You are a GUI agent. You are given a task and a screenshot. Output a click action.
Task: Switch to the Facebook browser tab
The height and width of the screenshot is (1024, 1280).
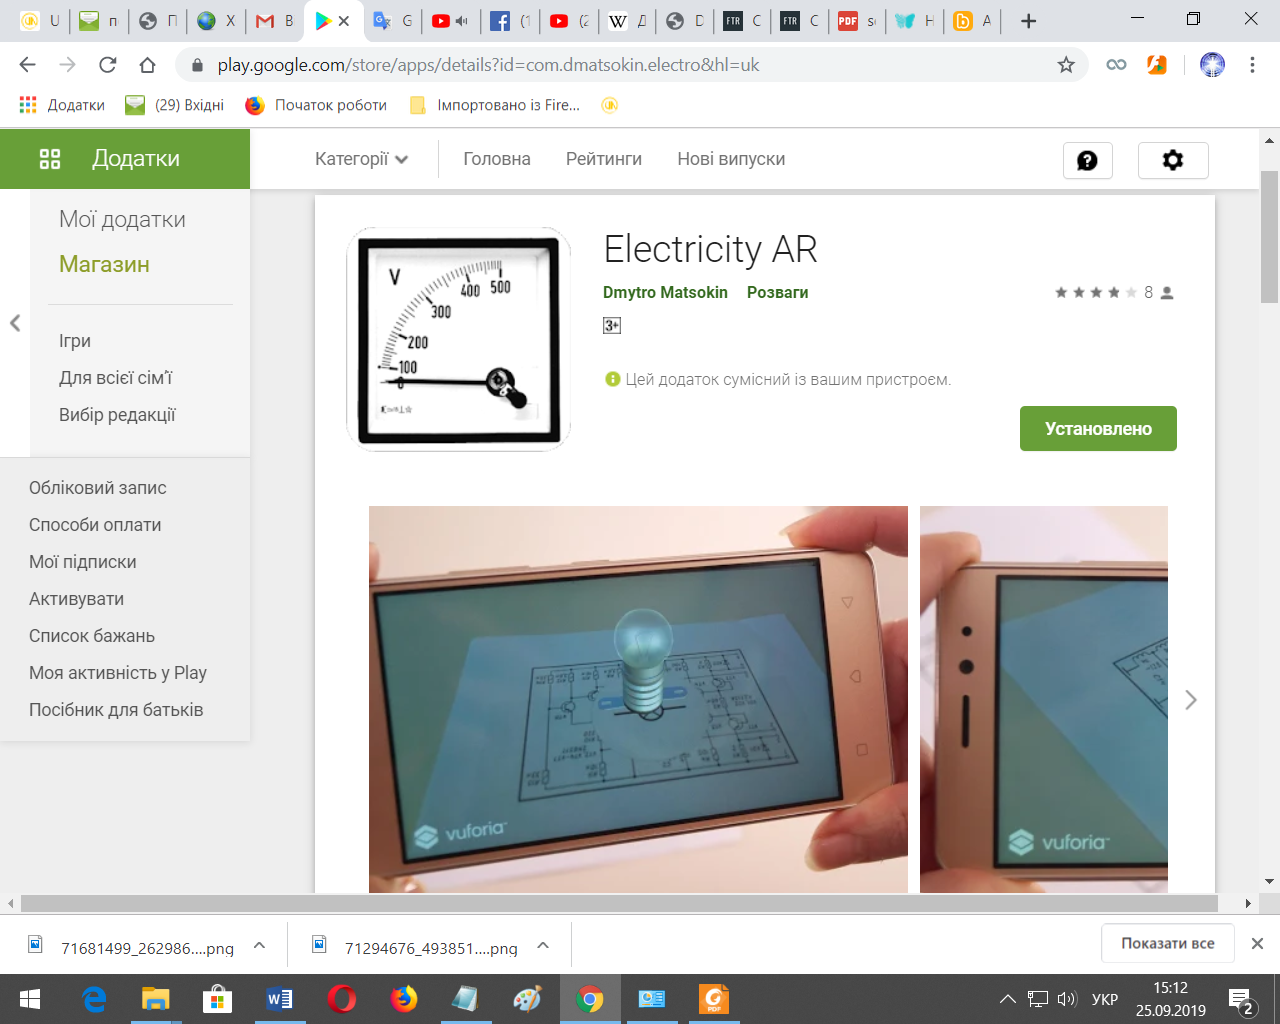[x=510, y=21]
